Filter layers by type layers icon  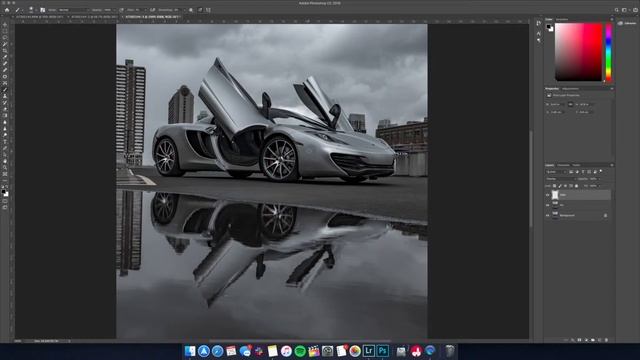click(583, 172)
